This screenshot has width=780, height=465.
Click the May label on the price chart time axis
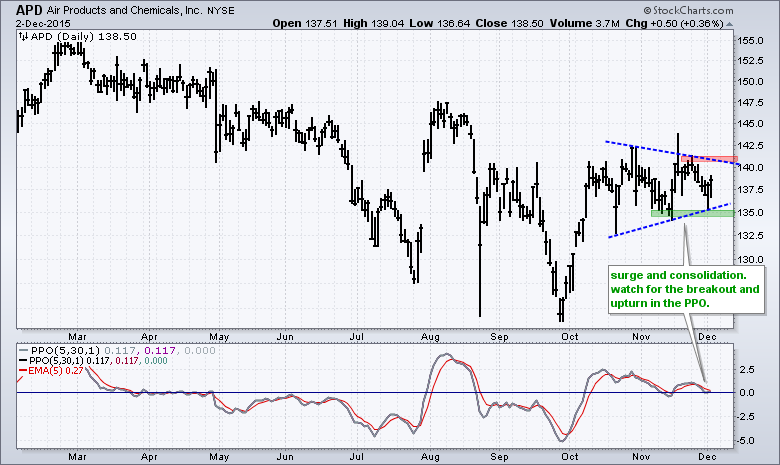(219, 337)
